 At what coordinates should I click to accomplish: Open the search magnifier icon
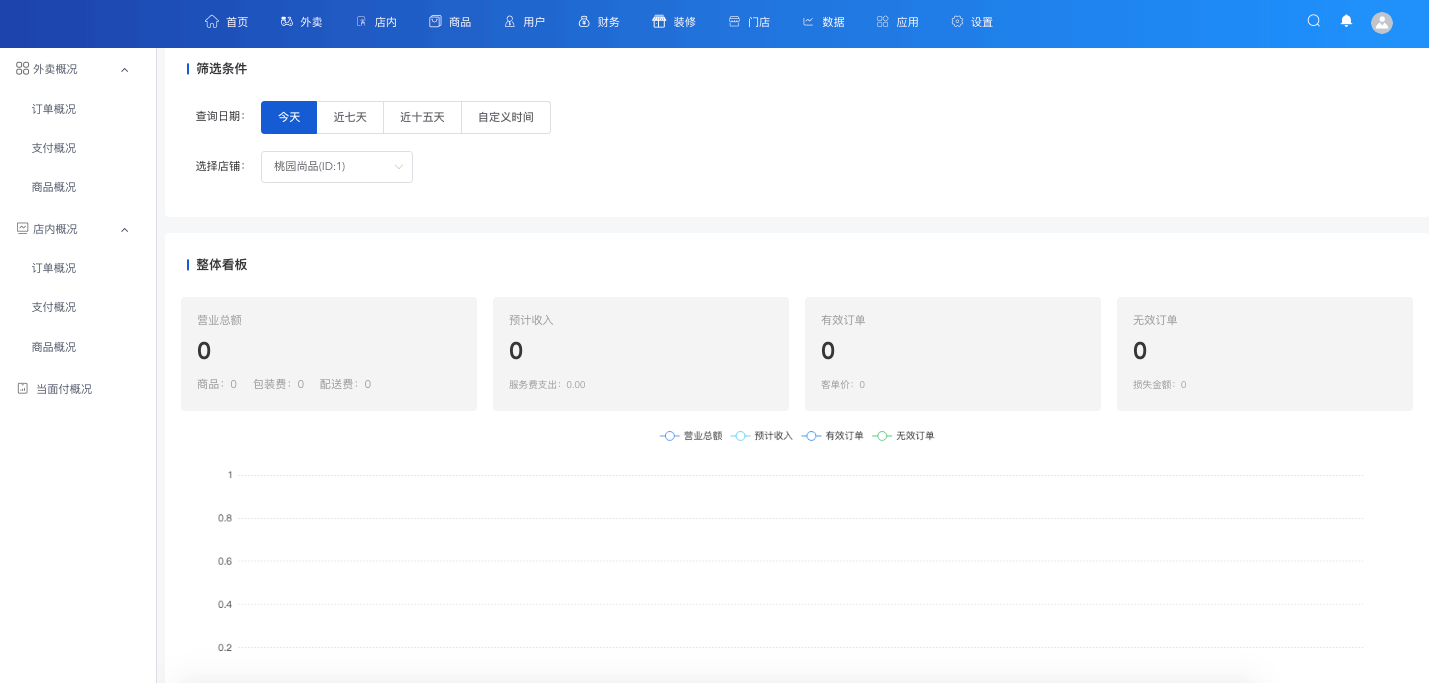pyautogui.click(x=1313, y=20)
